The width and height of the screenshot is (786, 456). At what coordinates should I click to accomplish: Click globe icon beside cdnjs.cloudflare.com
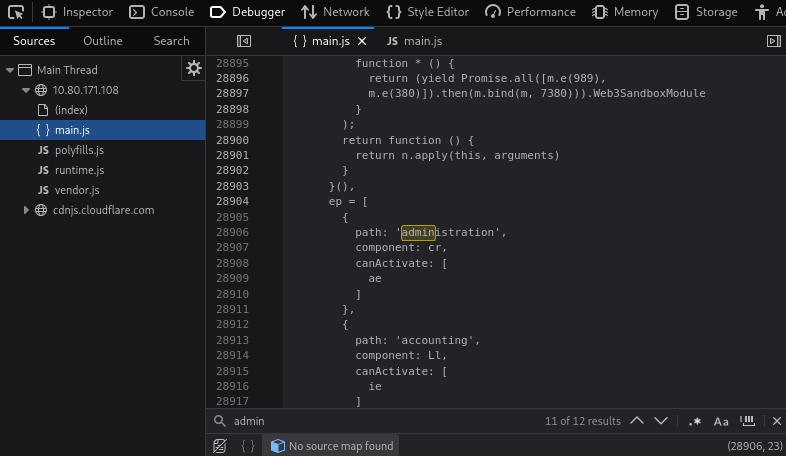point(41,210)
